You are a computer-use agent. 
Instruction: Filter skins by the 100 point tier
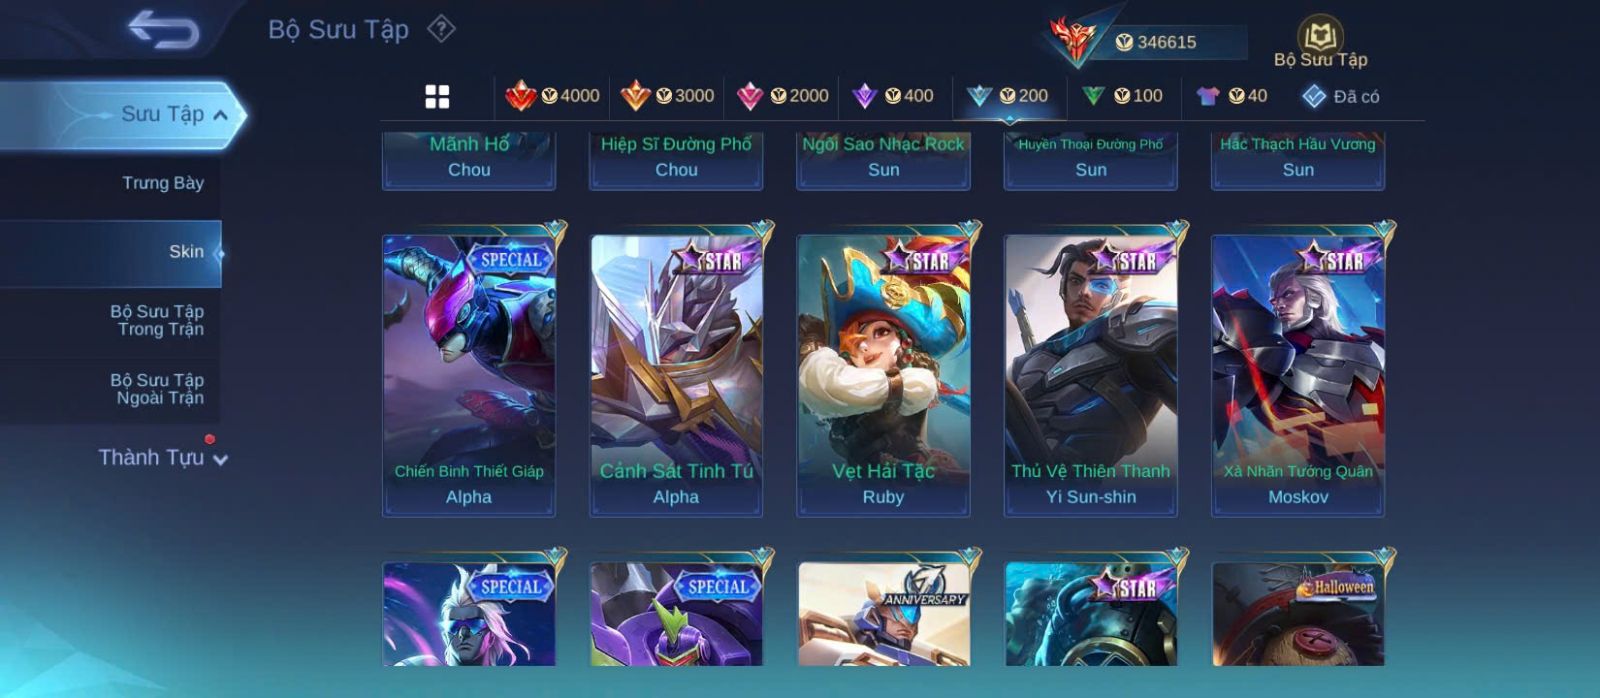[1122, 96]
